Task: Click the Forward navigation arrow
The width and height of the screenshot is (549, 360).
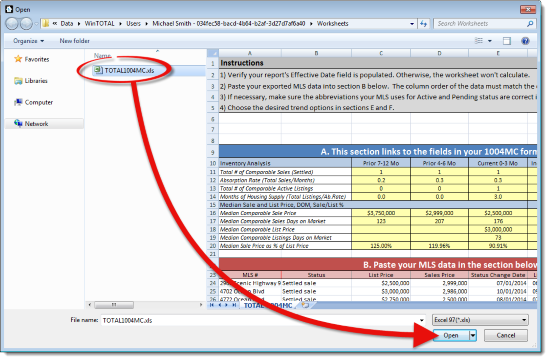Action: [x=27, y=23]
